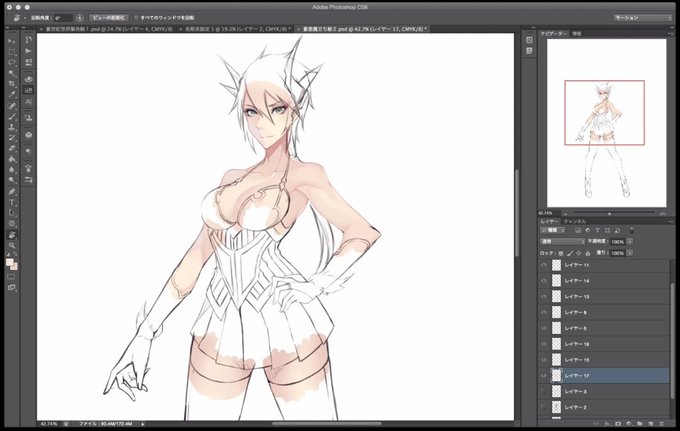The image size is (680, 431).
Task: Open the Navigator panel flyout menu
Action: click(x=672, y=33)
